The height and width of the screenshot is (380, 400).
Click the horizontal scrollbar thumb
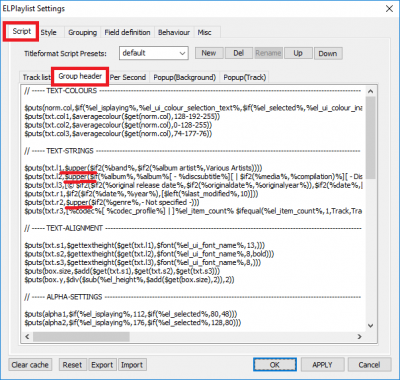click(81, 337)
